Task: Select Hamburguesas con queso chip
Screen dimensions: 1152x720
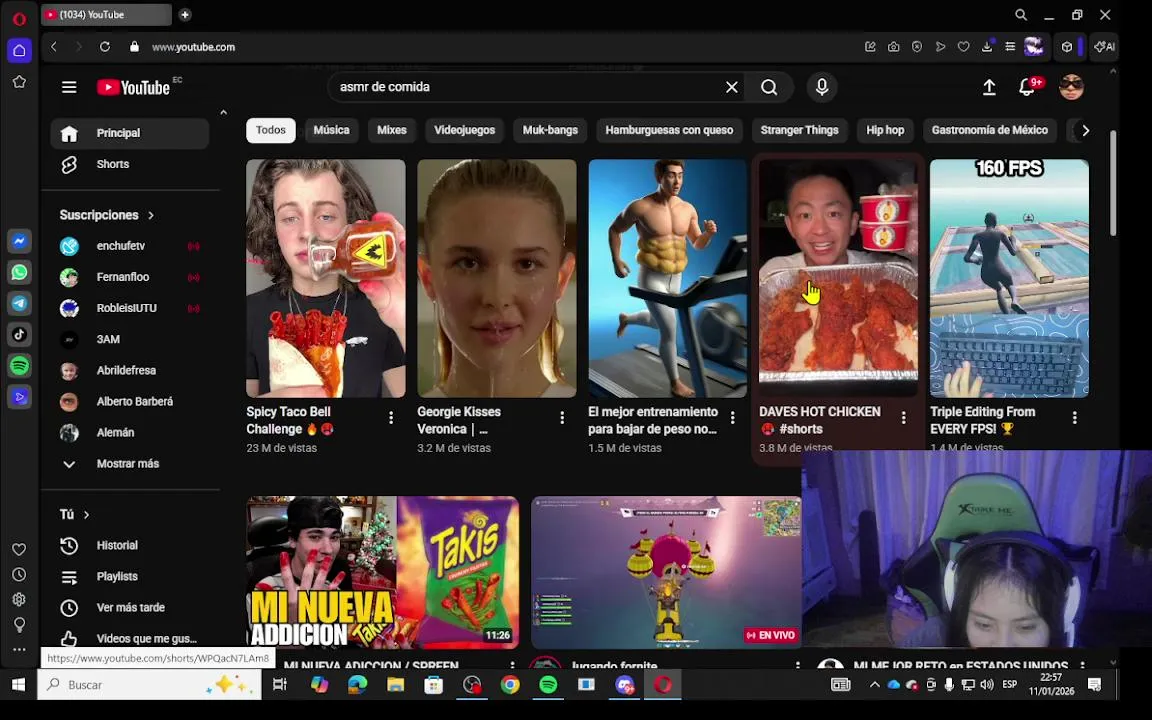Action: 669,130
